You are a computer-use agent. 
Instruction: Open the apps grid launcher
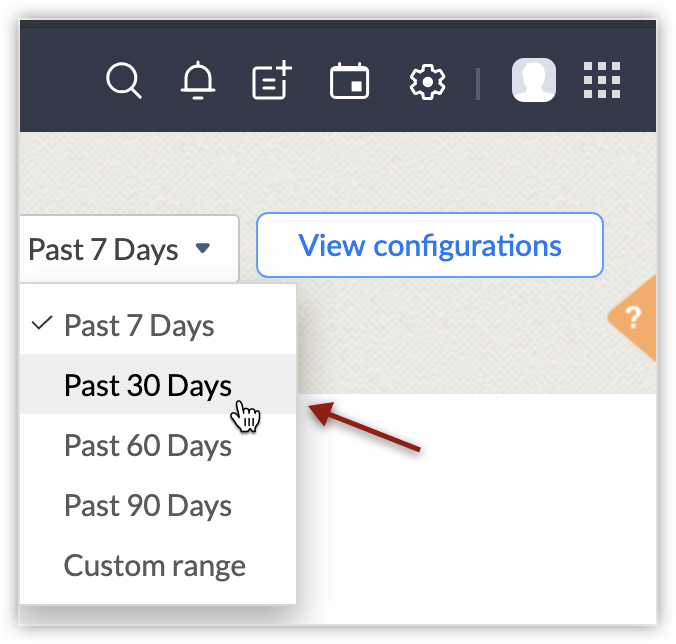click(x=601, y=80)
